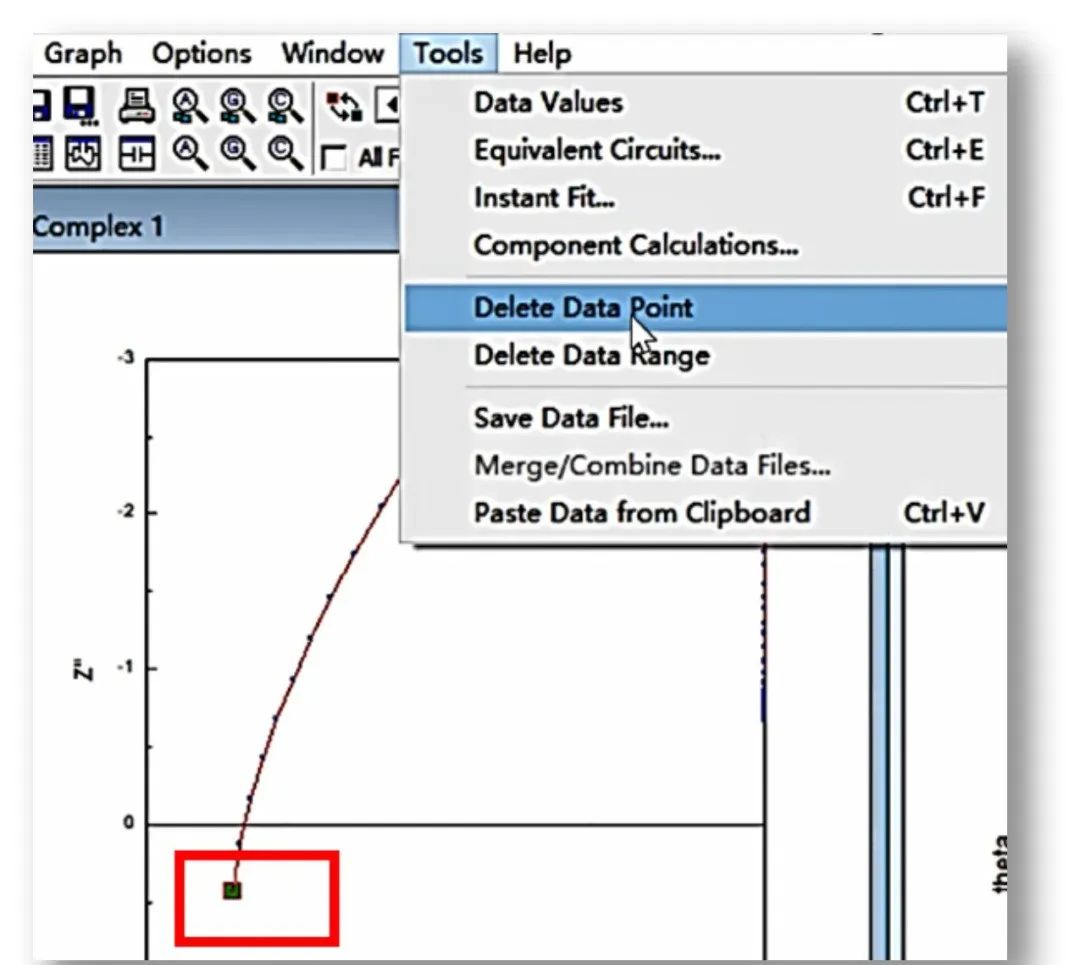
Task: Open the waveform fit window icon
Action: tap(83, 153)
